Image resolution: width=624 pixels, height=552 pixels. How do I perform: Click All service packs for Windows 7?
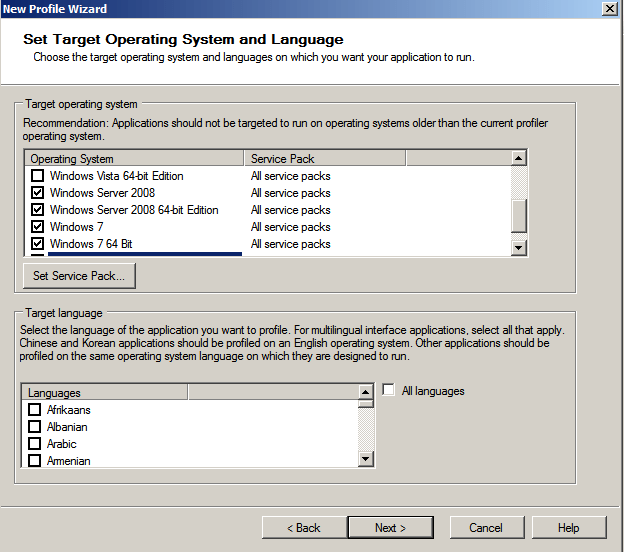(x=291, y=227)
